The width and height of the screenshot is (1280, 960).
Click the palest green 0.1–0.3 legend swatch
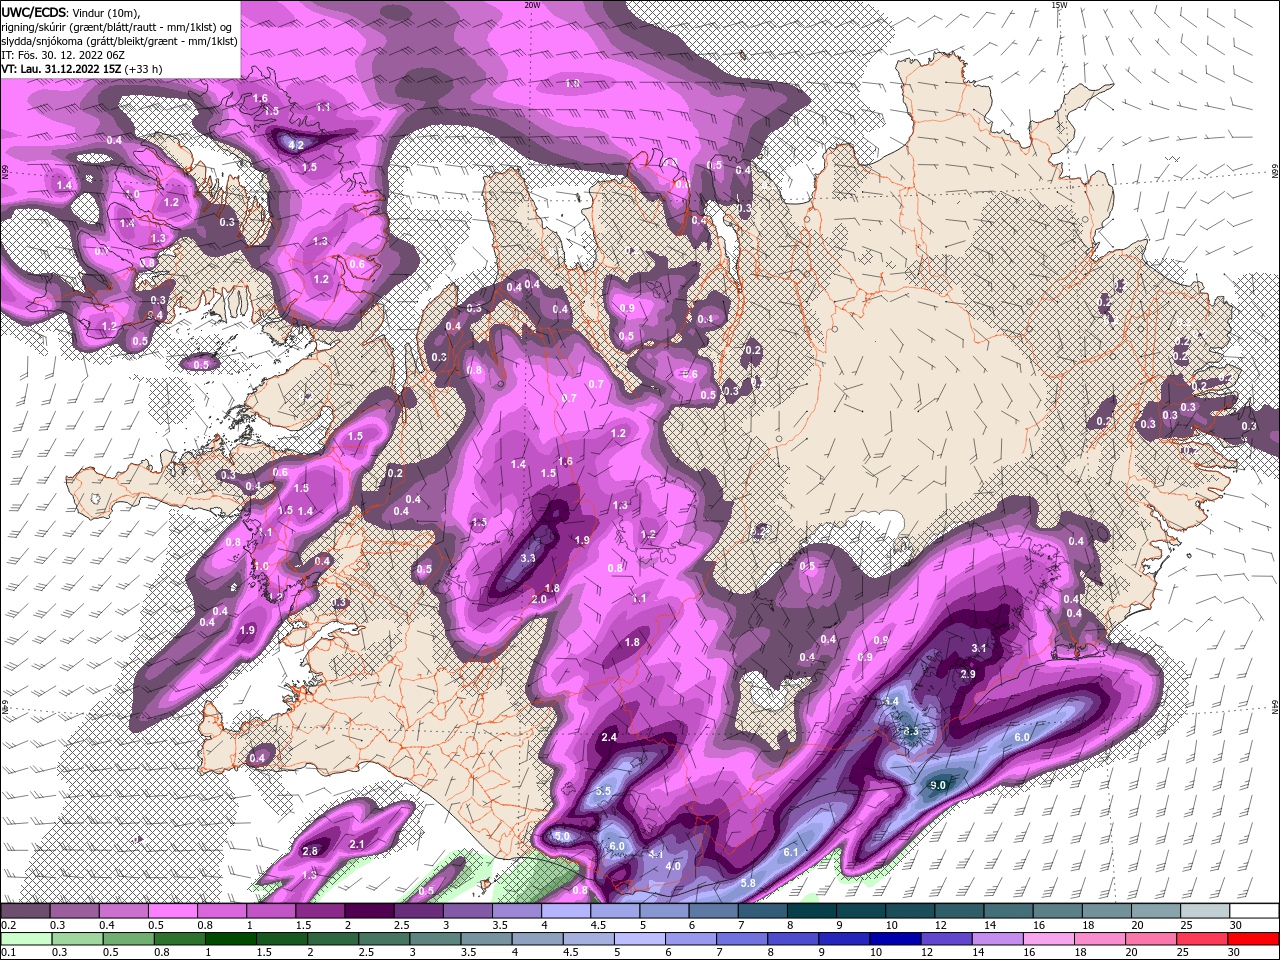coord(26,938)
